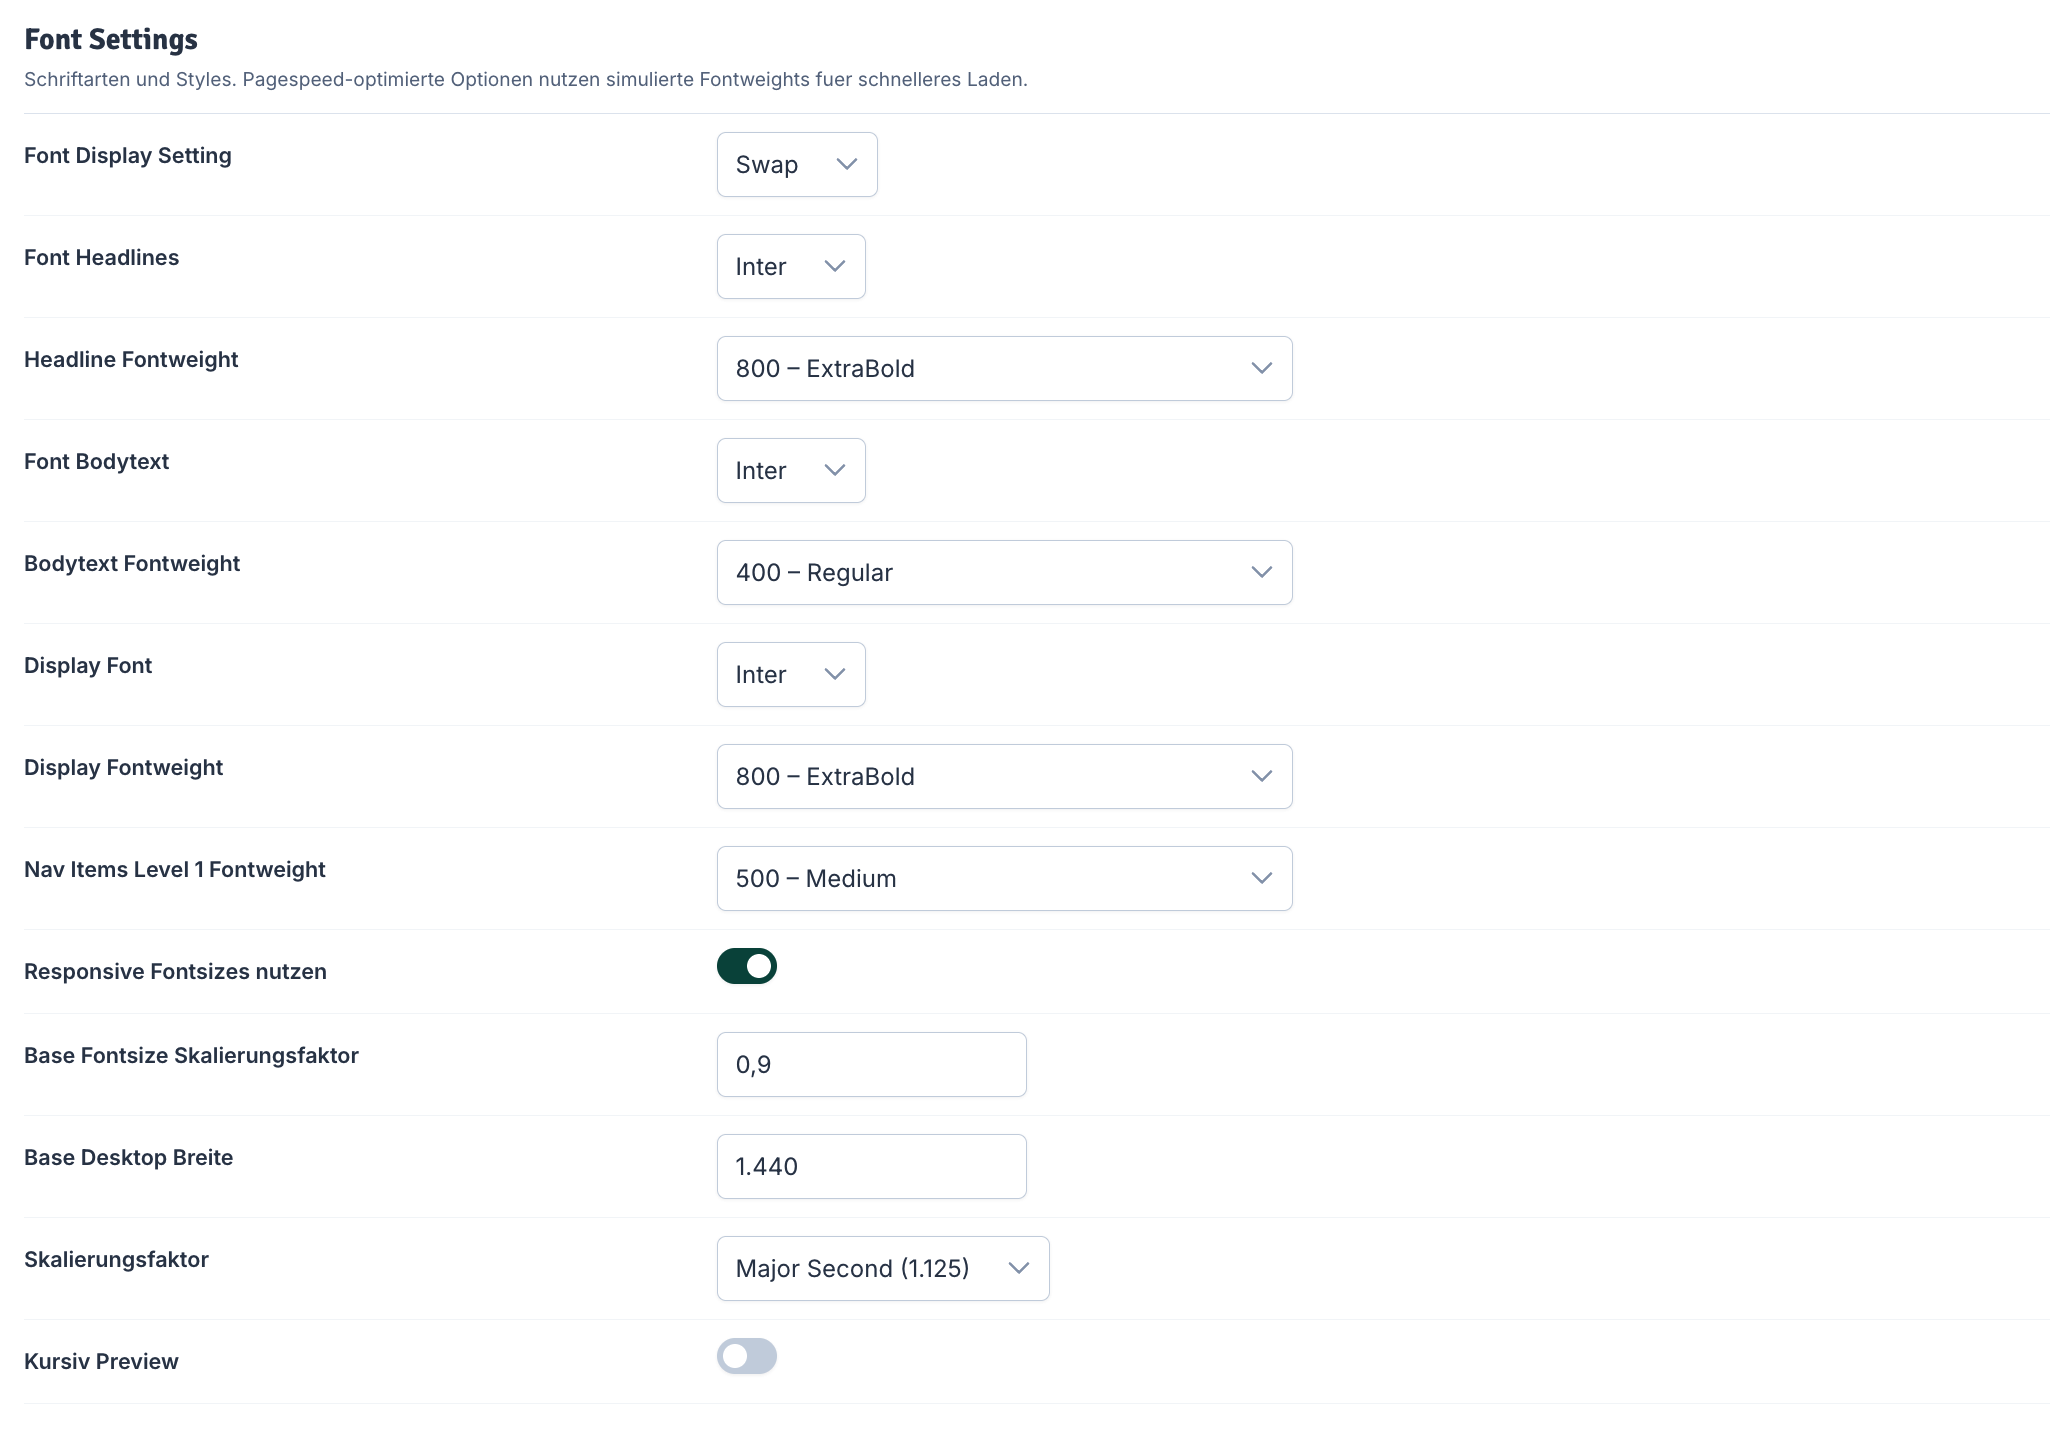Image resolution: width=2064 pixels, height=1439 pixels.
Task: Click the Base Fontsize Skalierungsfaktor input field
Action: (872, 1065)
